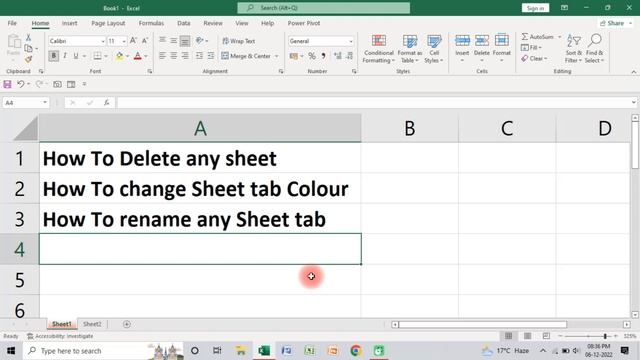Open Conditional Formatting dropdown

pos(378,49)
